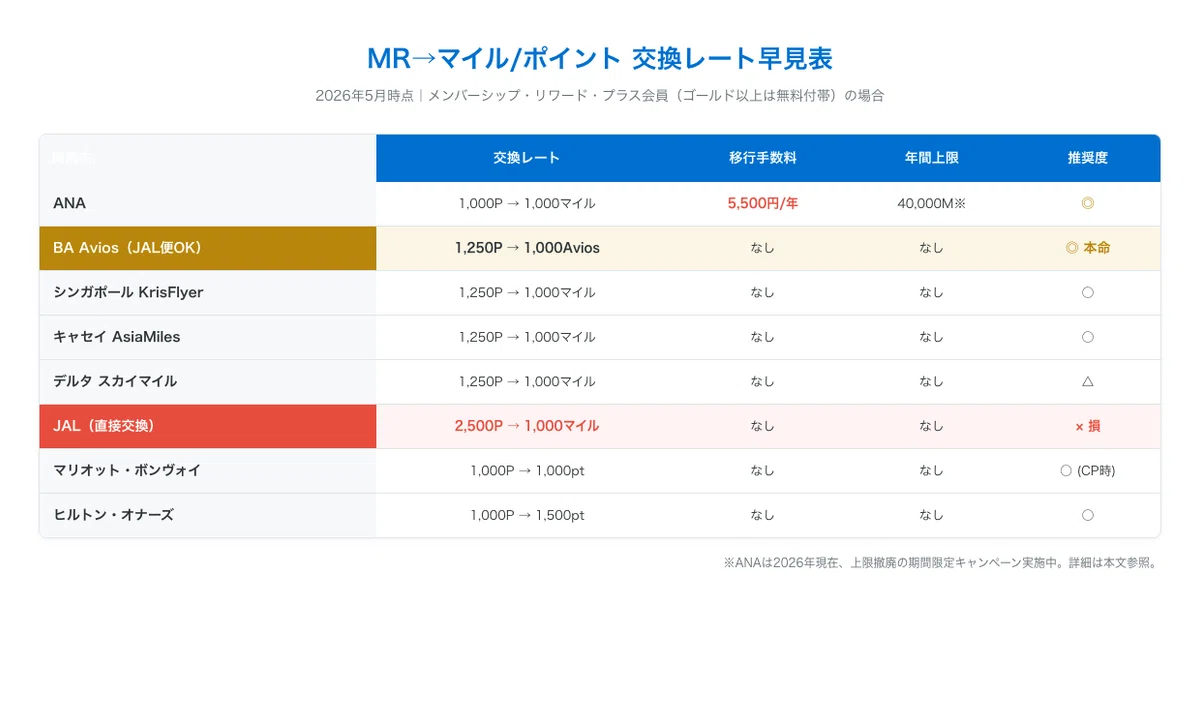1200x726 pixels.
Task: Click the '○' recommendation in the AsiaMiles row
Action: (x=1088, y=337)
